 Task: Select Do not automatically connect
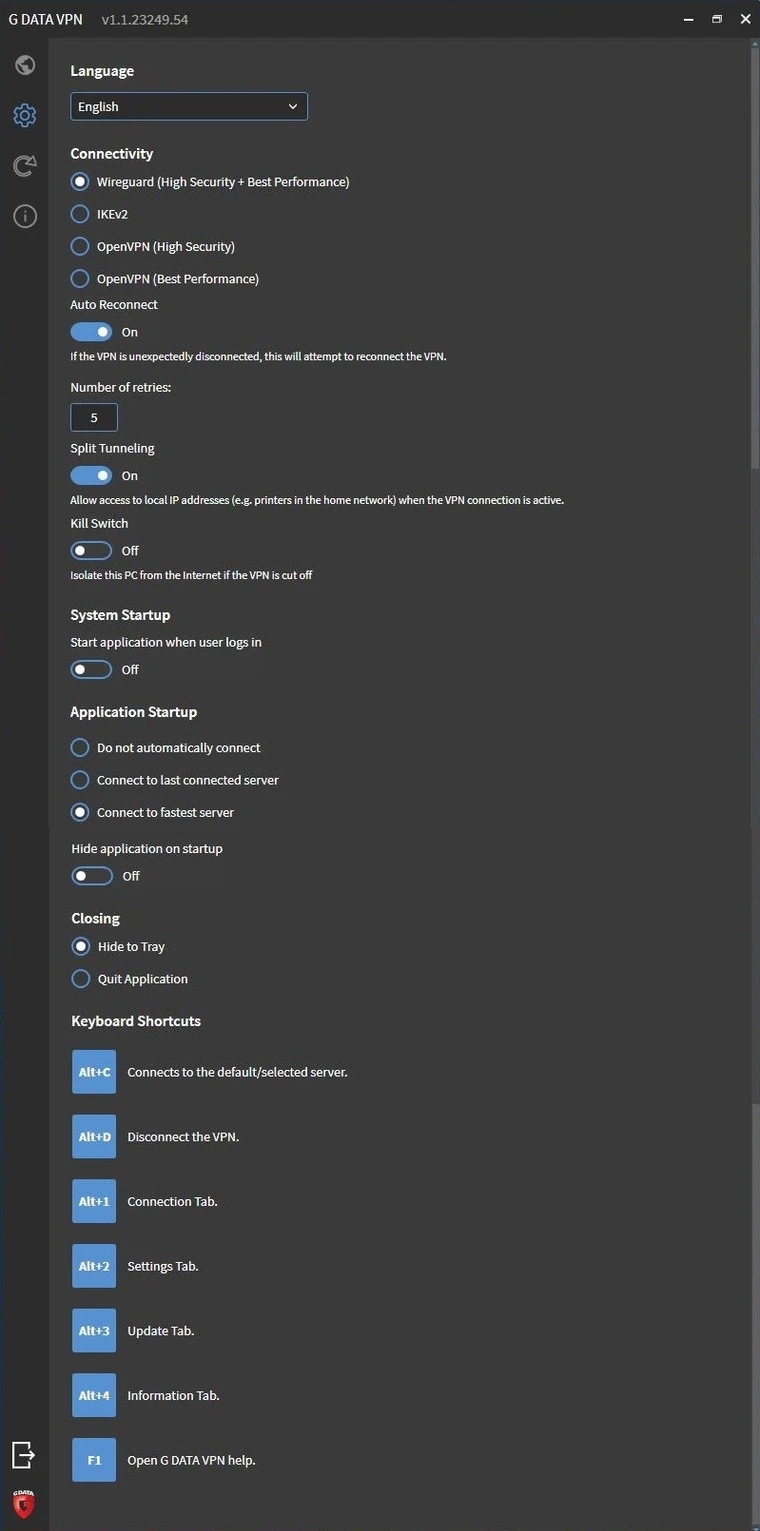pos(80,748)
